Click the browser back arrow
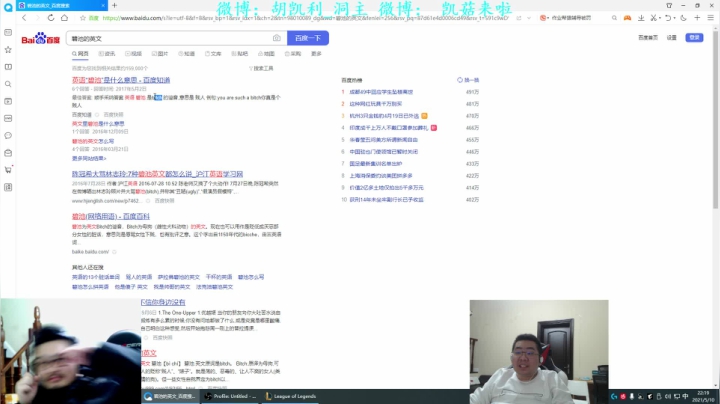Viewport: 720px width, 404px height. tap(24, 18)
